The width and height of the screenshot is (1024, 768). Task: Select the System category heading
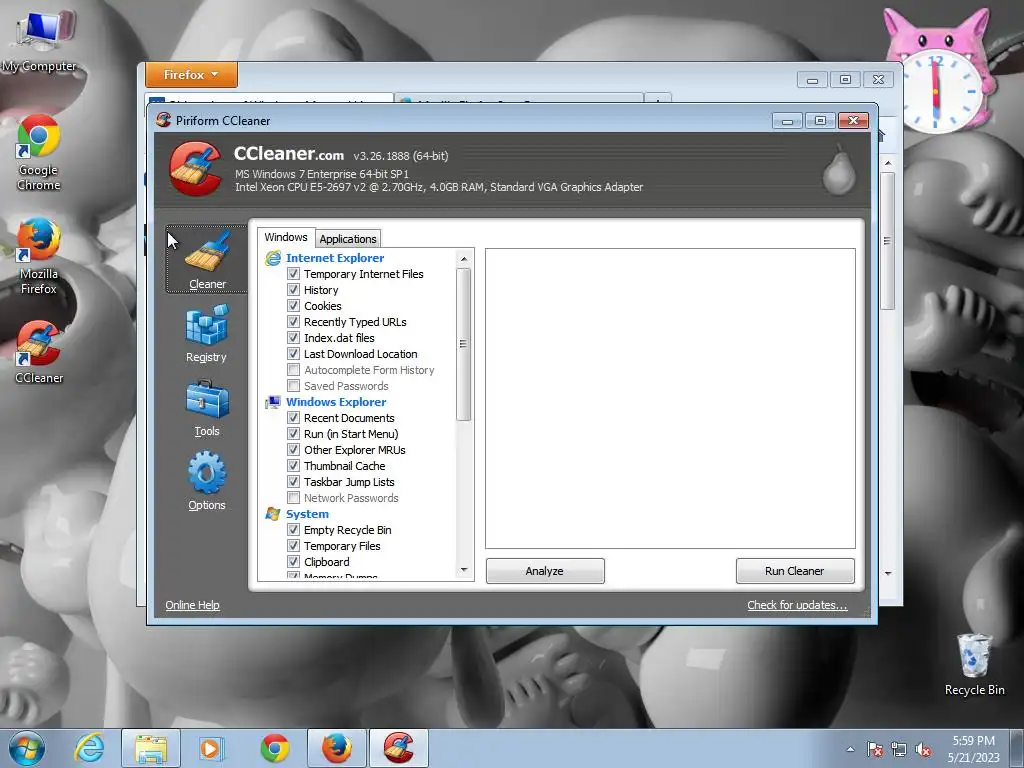307,514
